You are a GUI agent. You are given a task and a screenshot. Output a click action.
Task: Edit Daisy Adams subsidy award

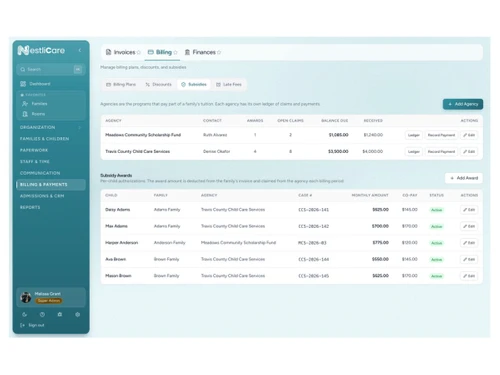469,210
